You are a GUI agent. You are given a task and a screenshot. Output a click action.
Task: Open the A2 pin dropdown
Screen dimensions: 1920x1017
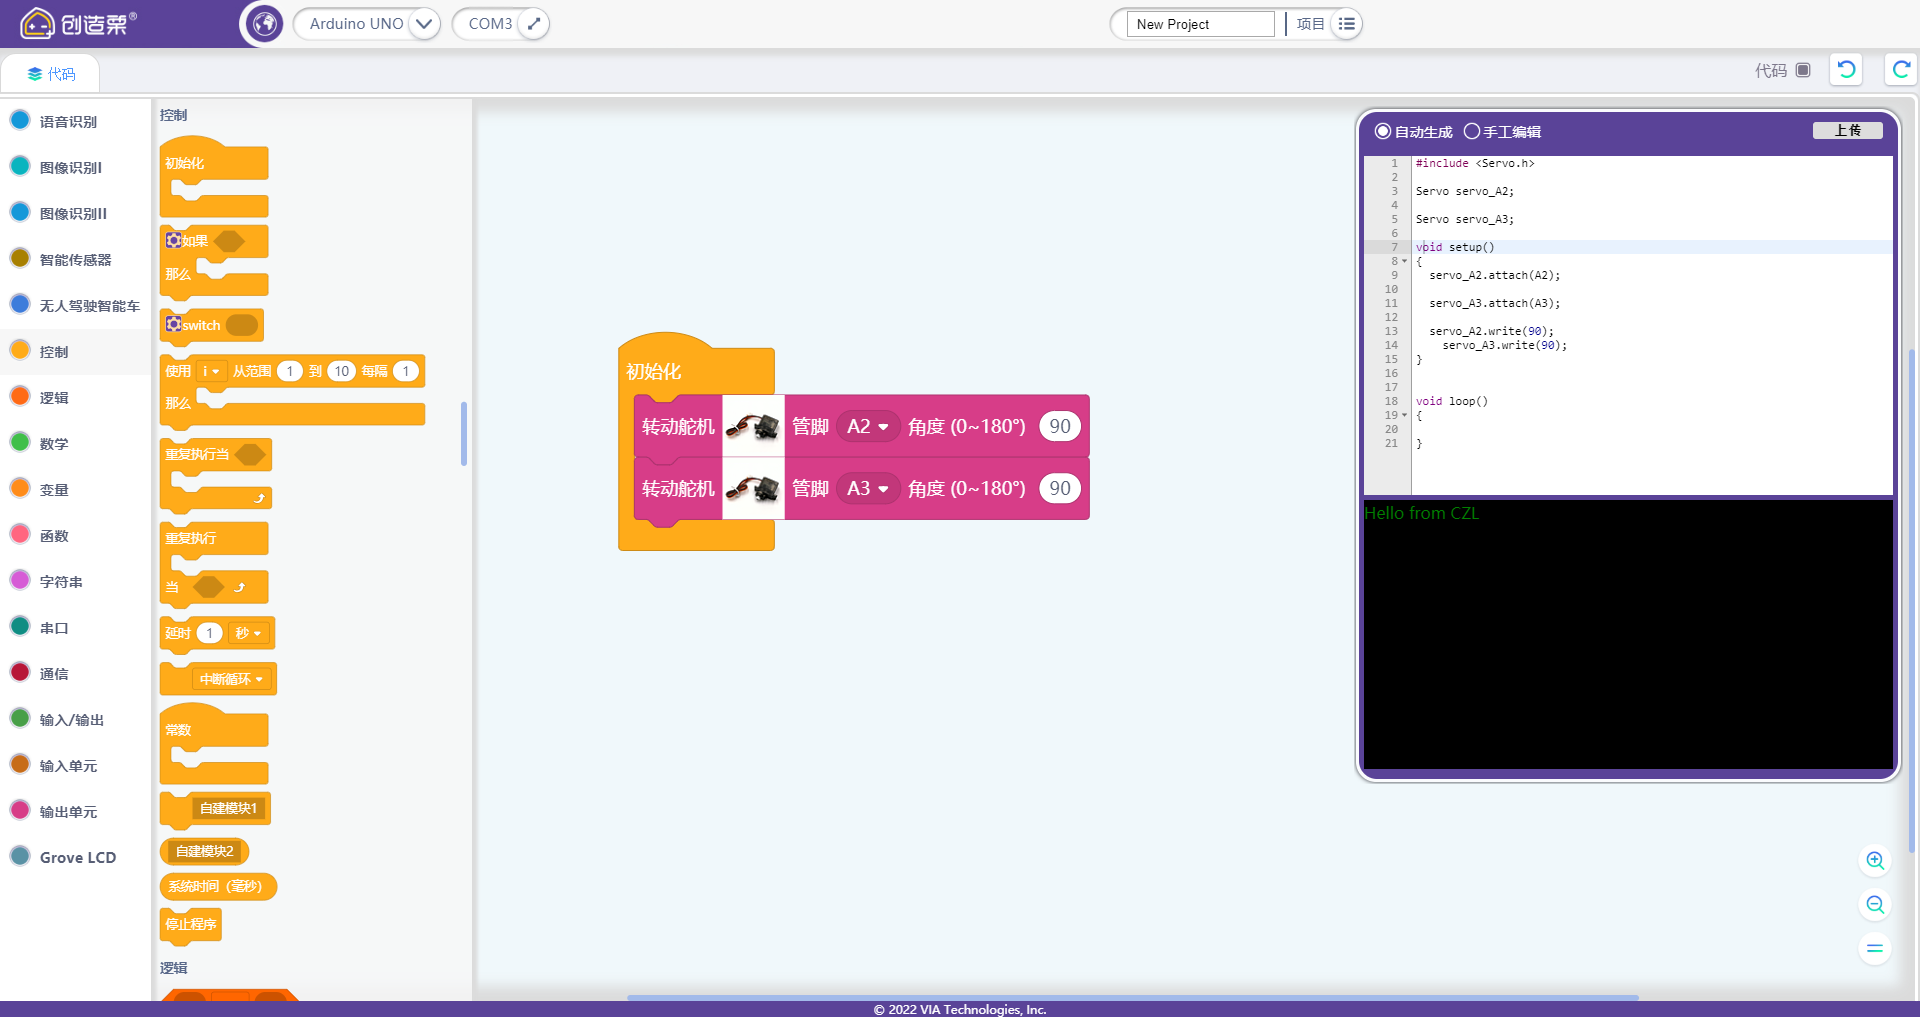tap(868, 427)
